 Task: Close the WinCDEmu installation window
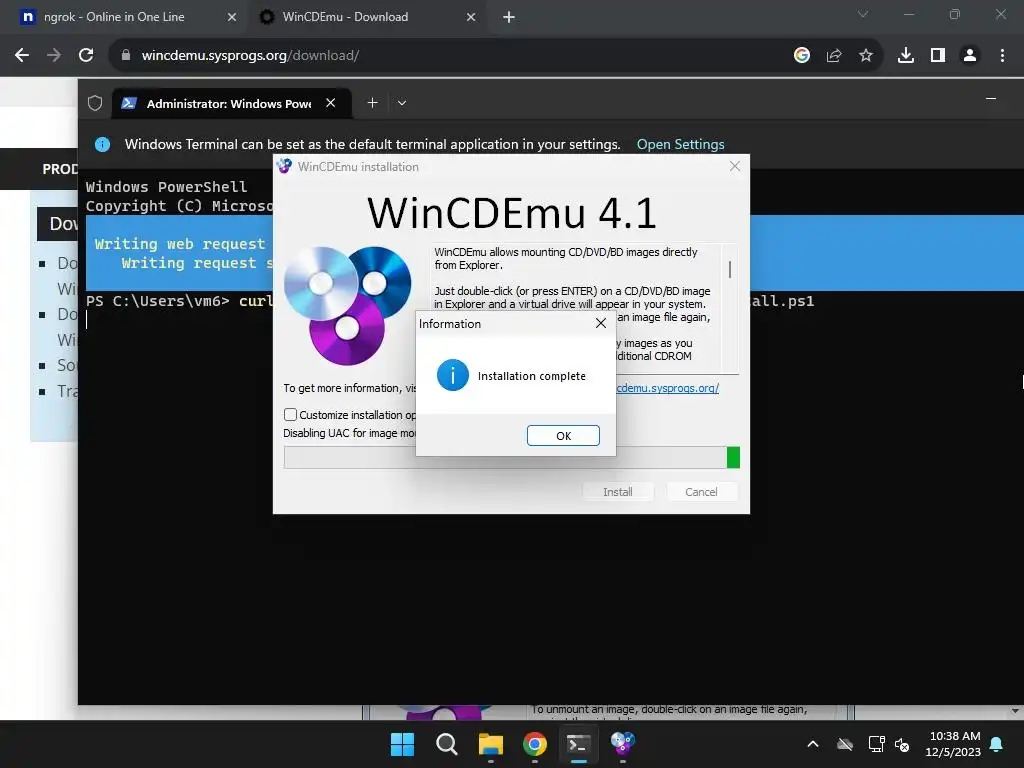pyautogui.click(x=735, y=167)
